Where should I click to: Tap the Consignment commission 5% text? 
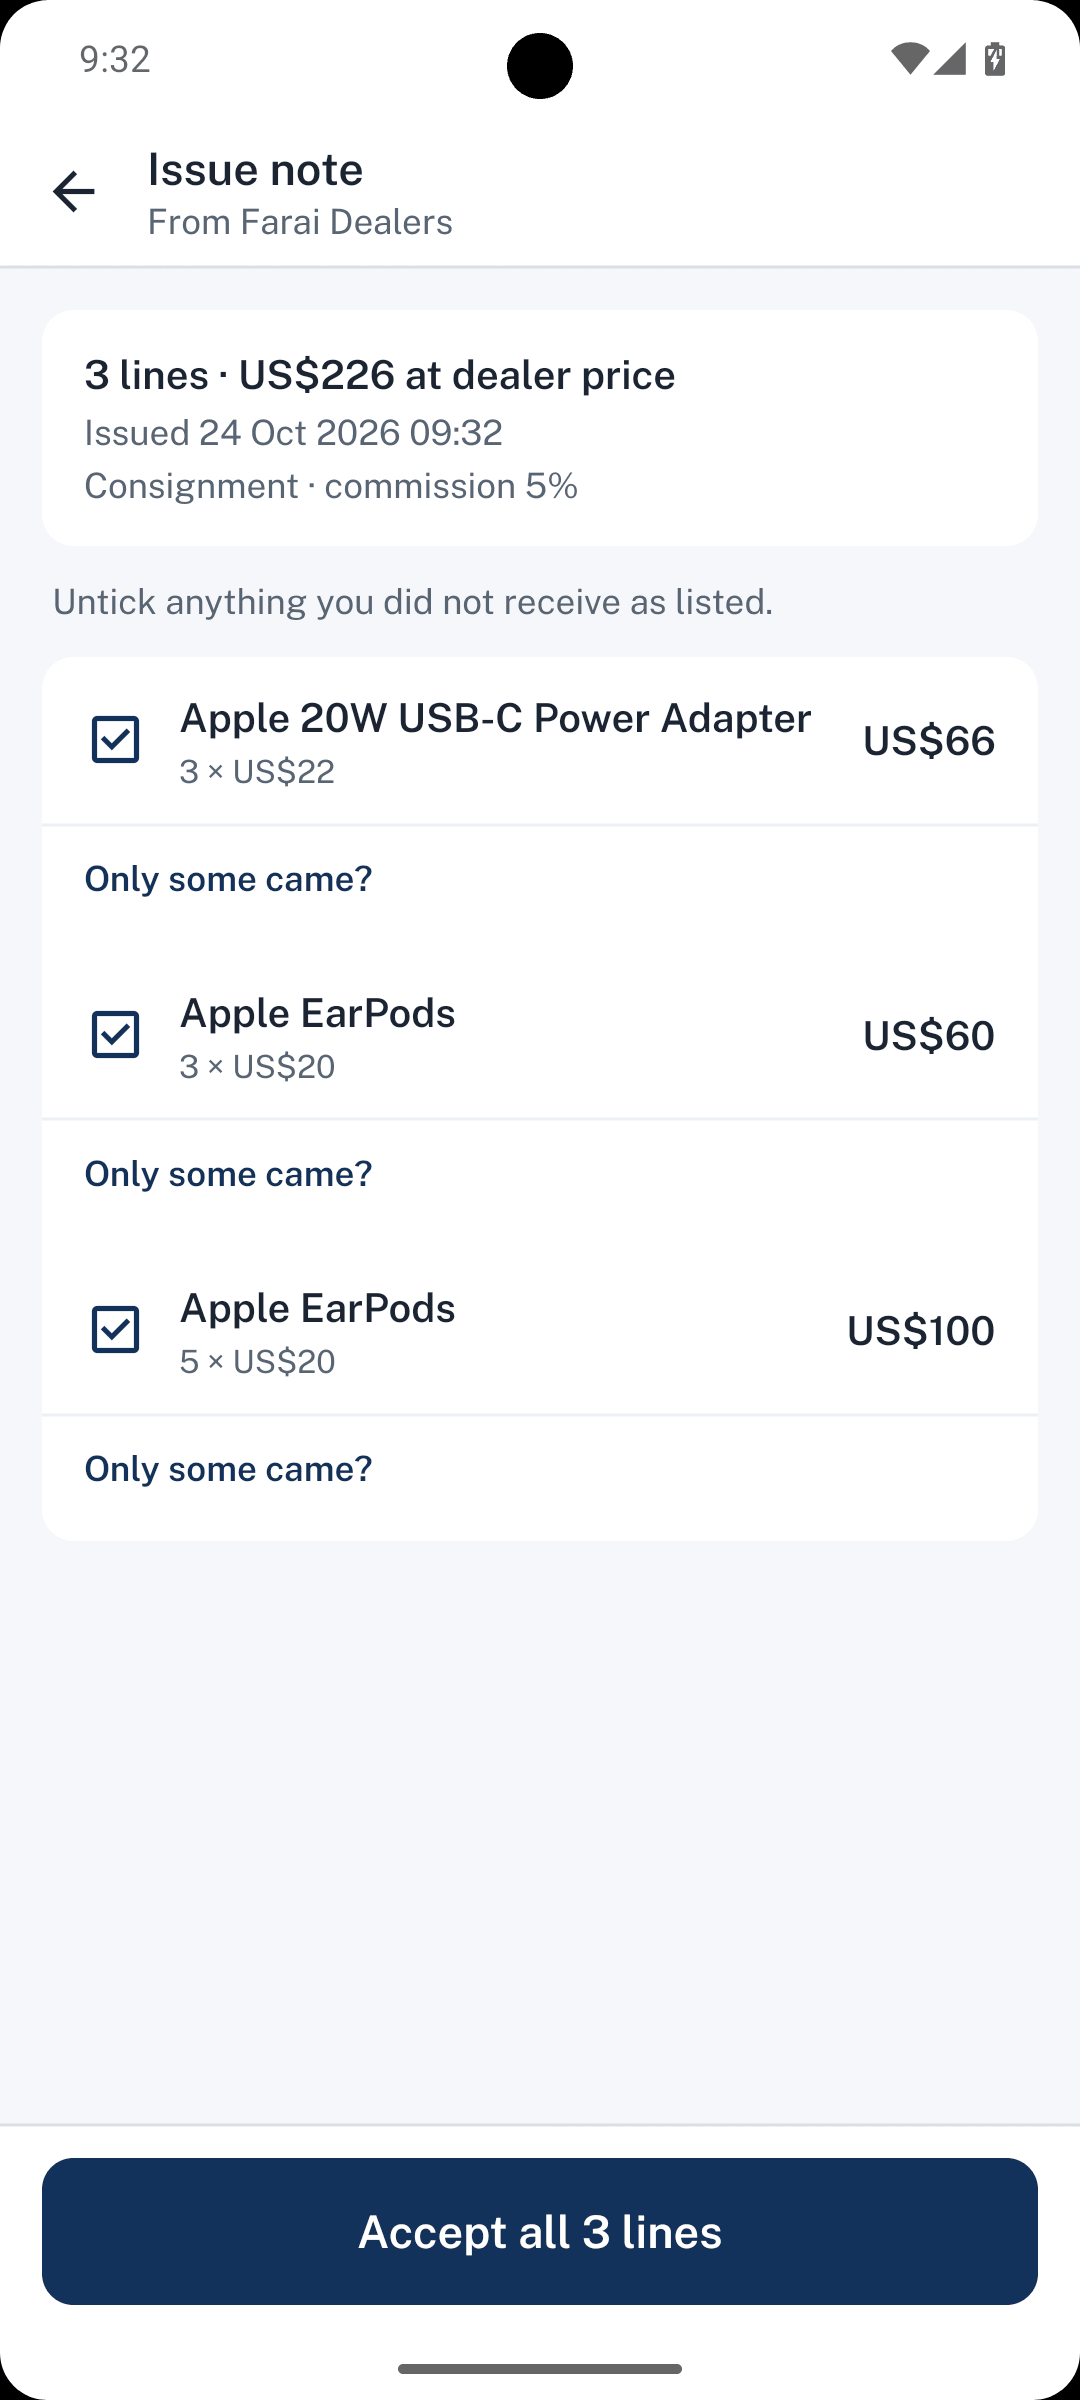(331, 486)
